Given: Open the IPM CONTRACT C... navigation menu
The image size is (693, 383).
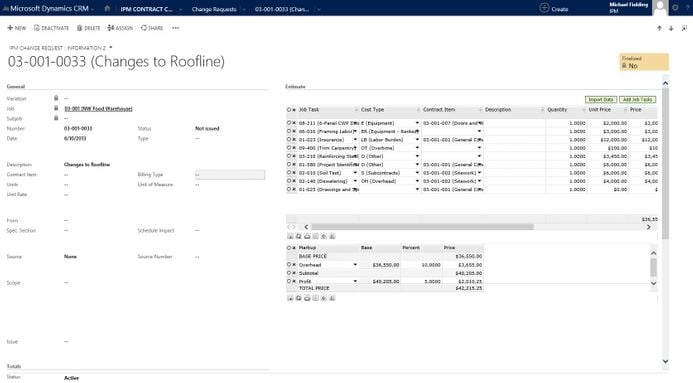Looking at the screenshot, I should coord(146,9).
